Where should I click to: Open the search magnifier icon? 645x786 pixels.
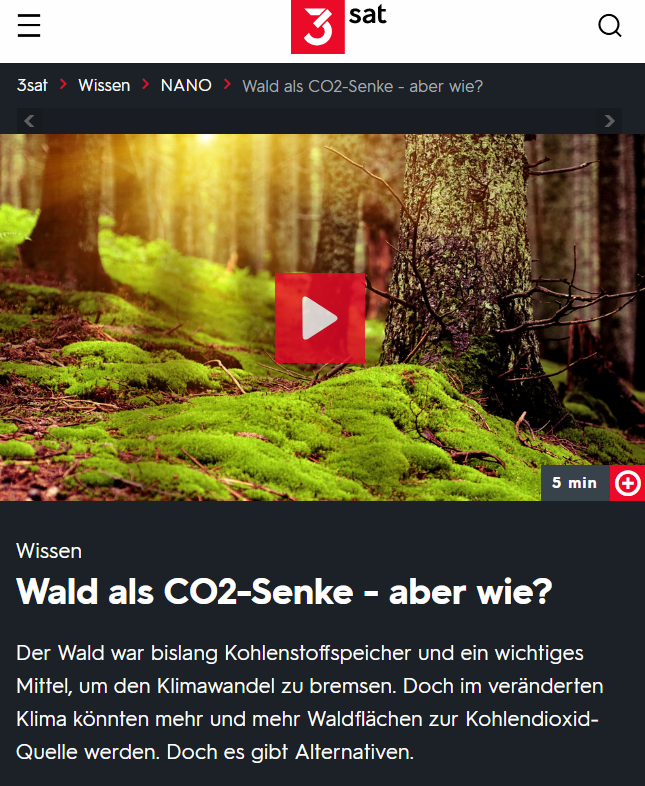coord(609,26)
